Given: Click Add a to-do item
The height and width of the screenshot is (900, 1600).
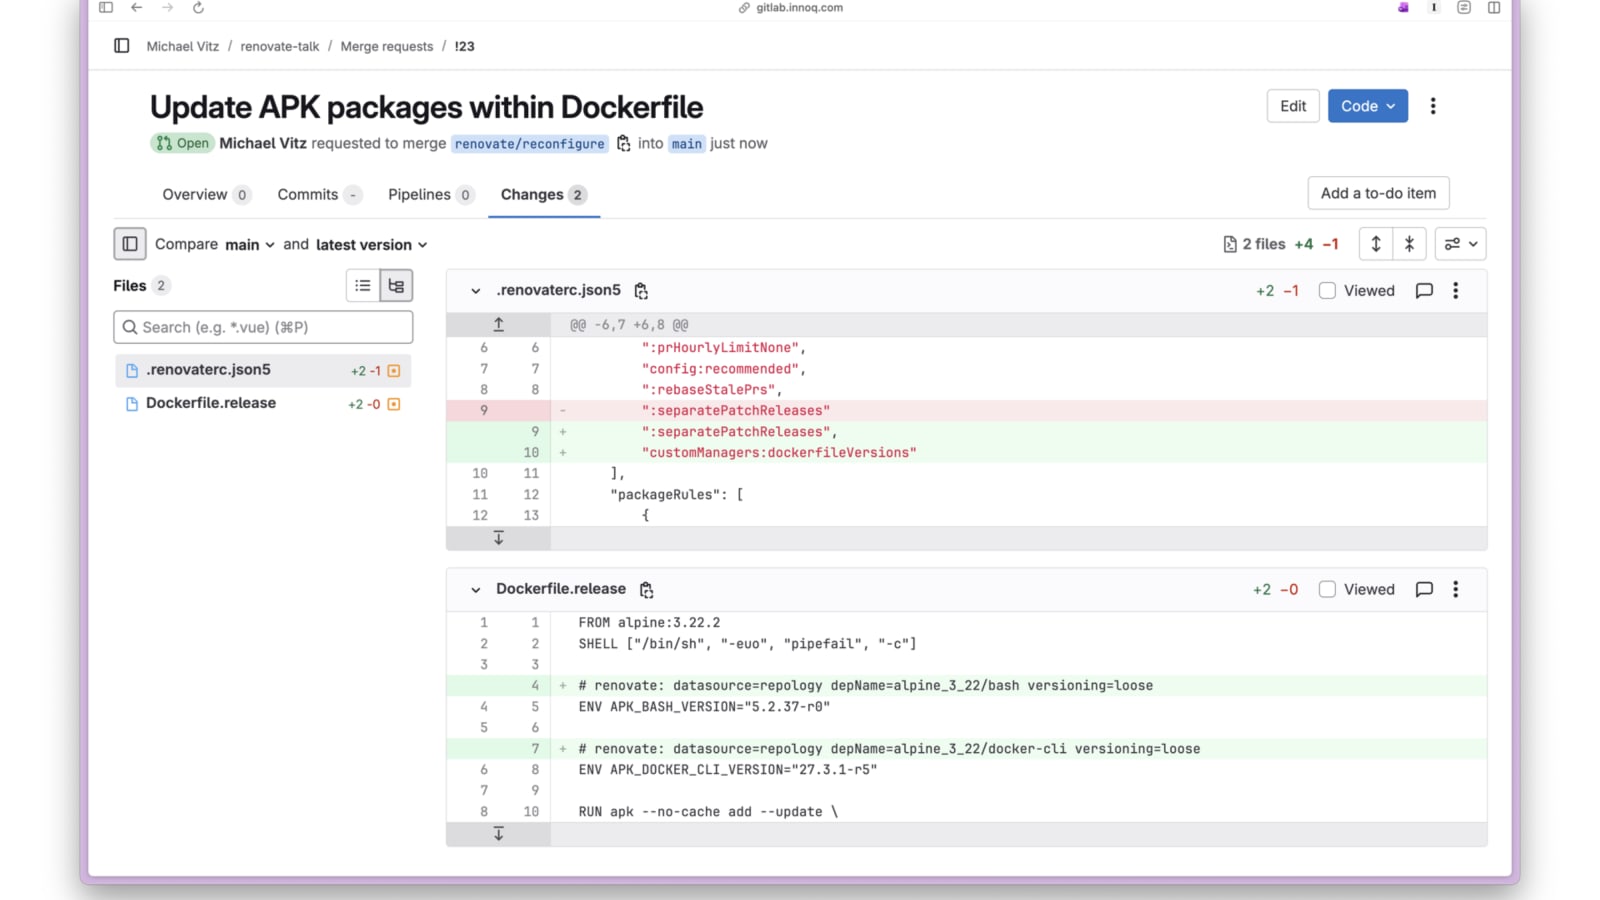Looking at the screenshot, I should pos(1378,193).
